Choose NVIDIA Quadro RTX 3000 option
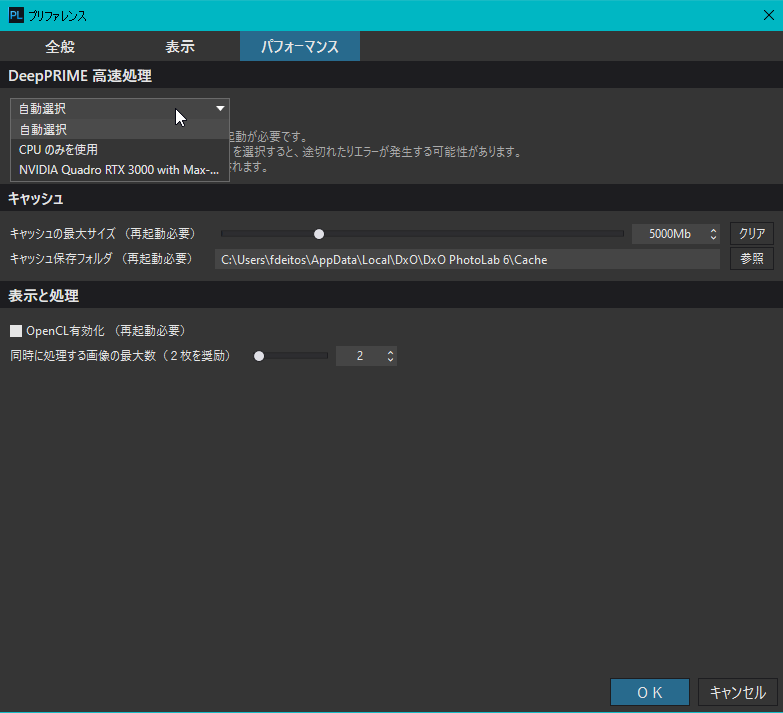The width and height of the screenshot is (783, 713). (x=120, y=170)
